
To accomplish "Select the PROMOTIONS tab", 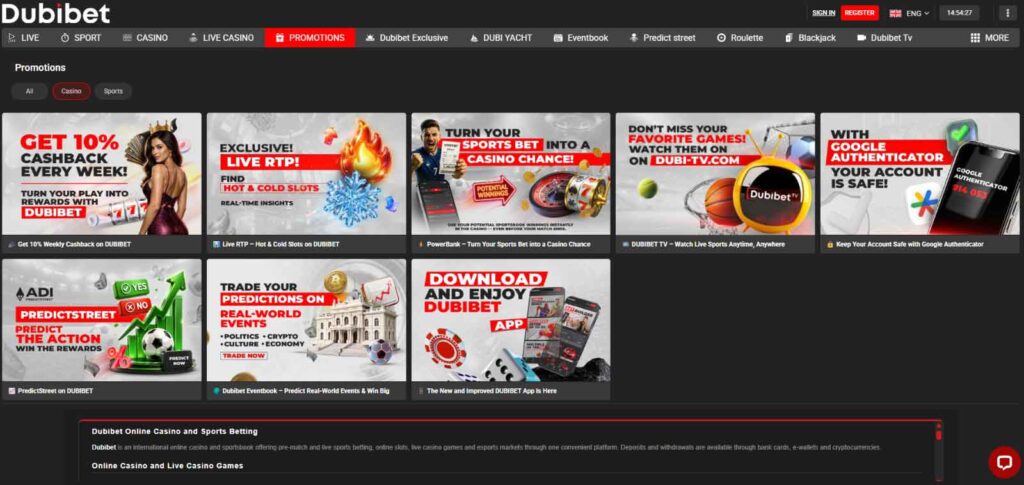I will coord(310,38).
